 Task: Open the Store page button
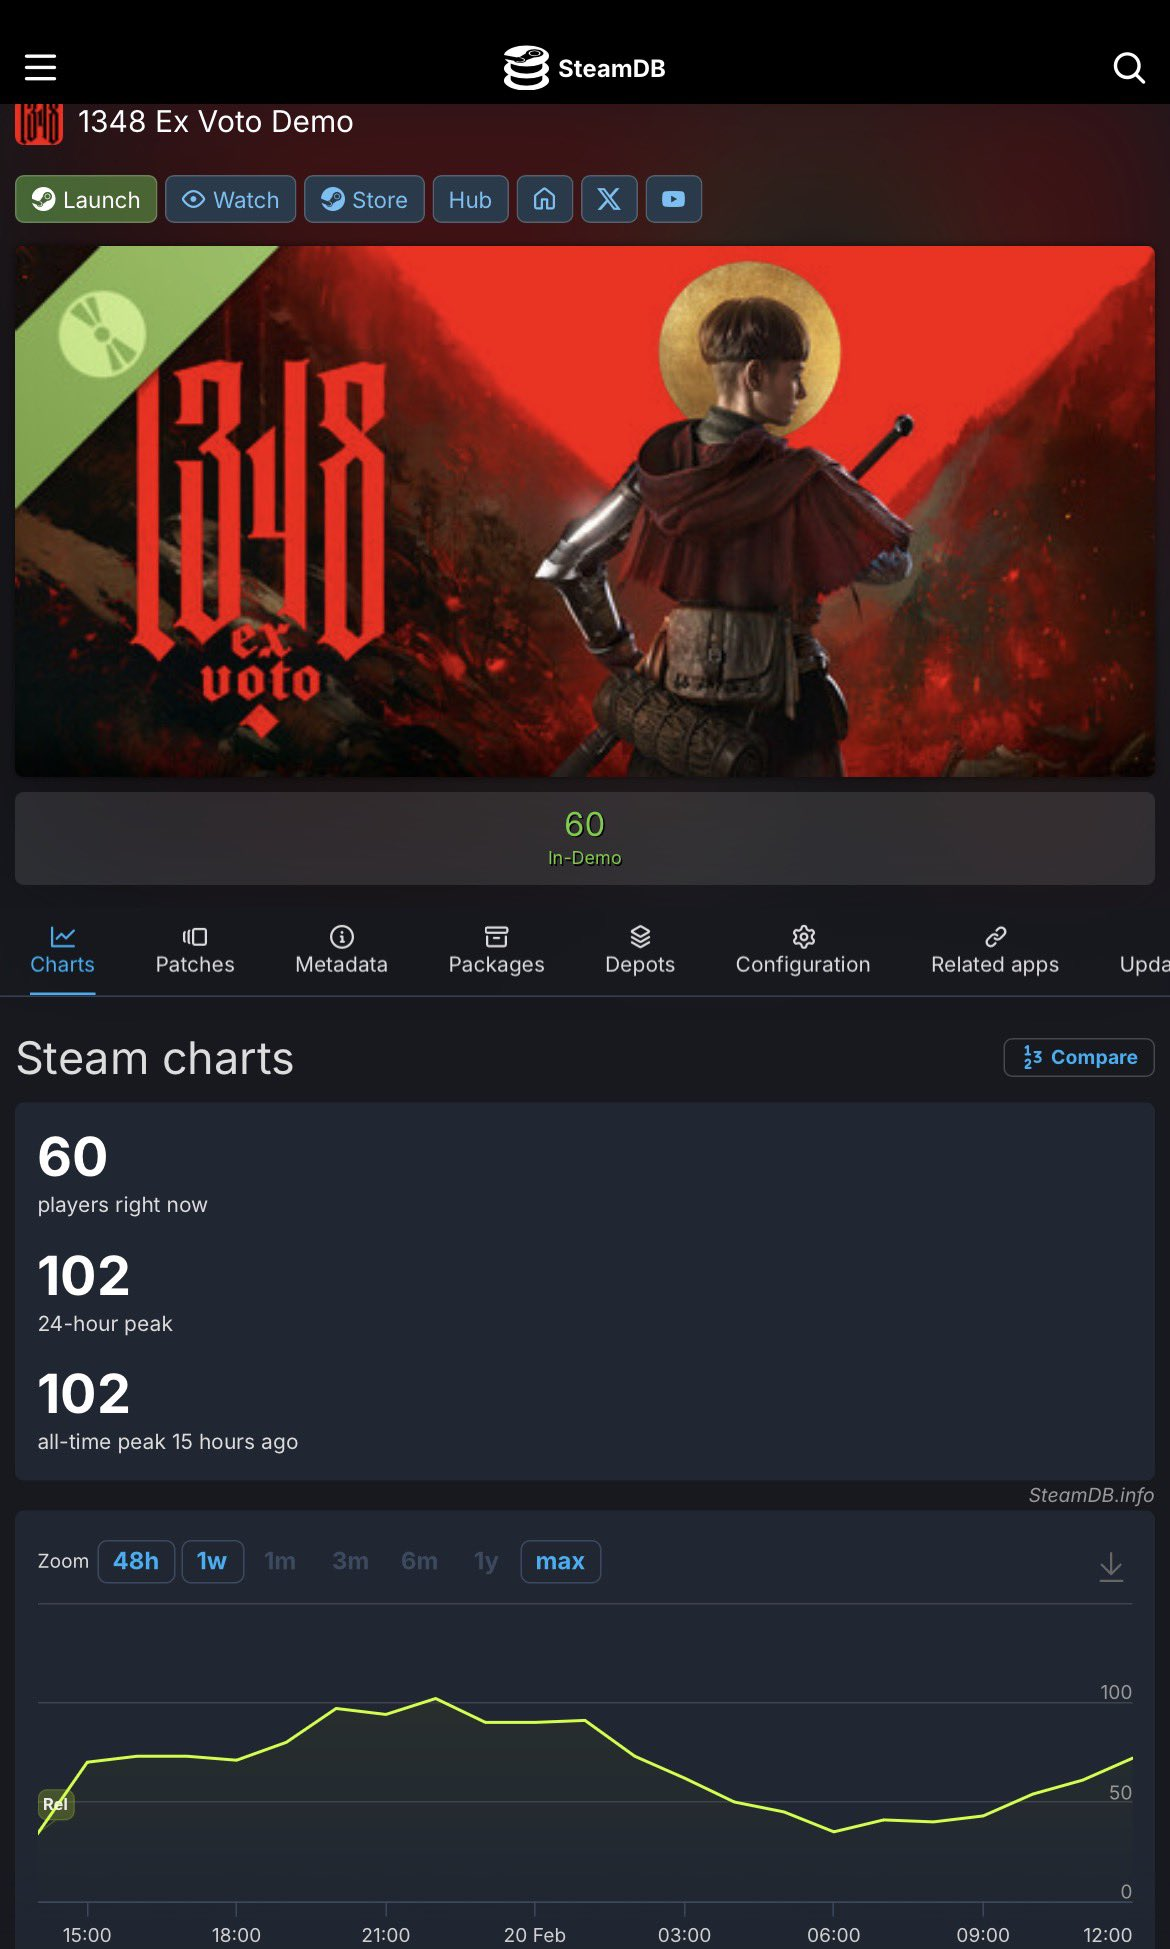(364, 199)
